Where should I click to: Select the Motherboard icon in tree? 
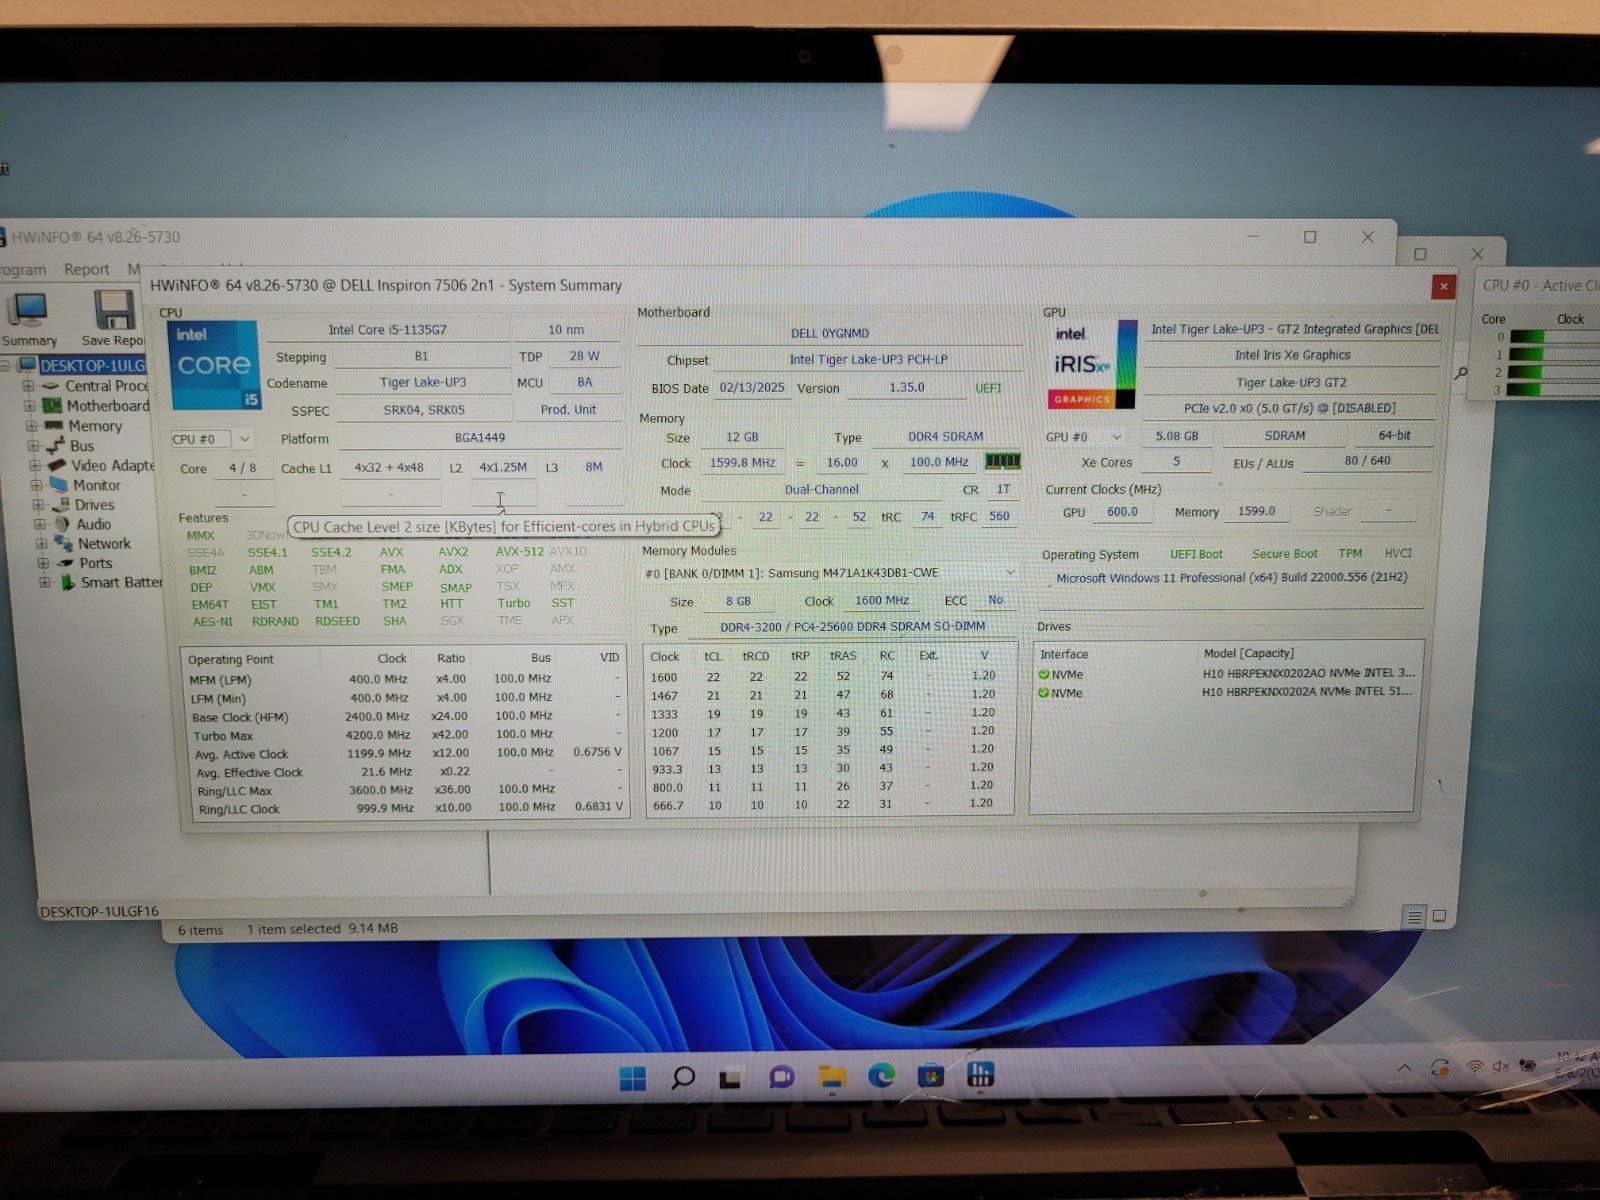point(52,406)
